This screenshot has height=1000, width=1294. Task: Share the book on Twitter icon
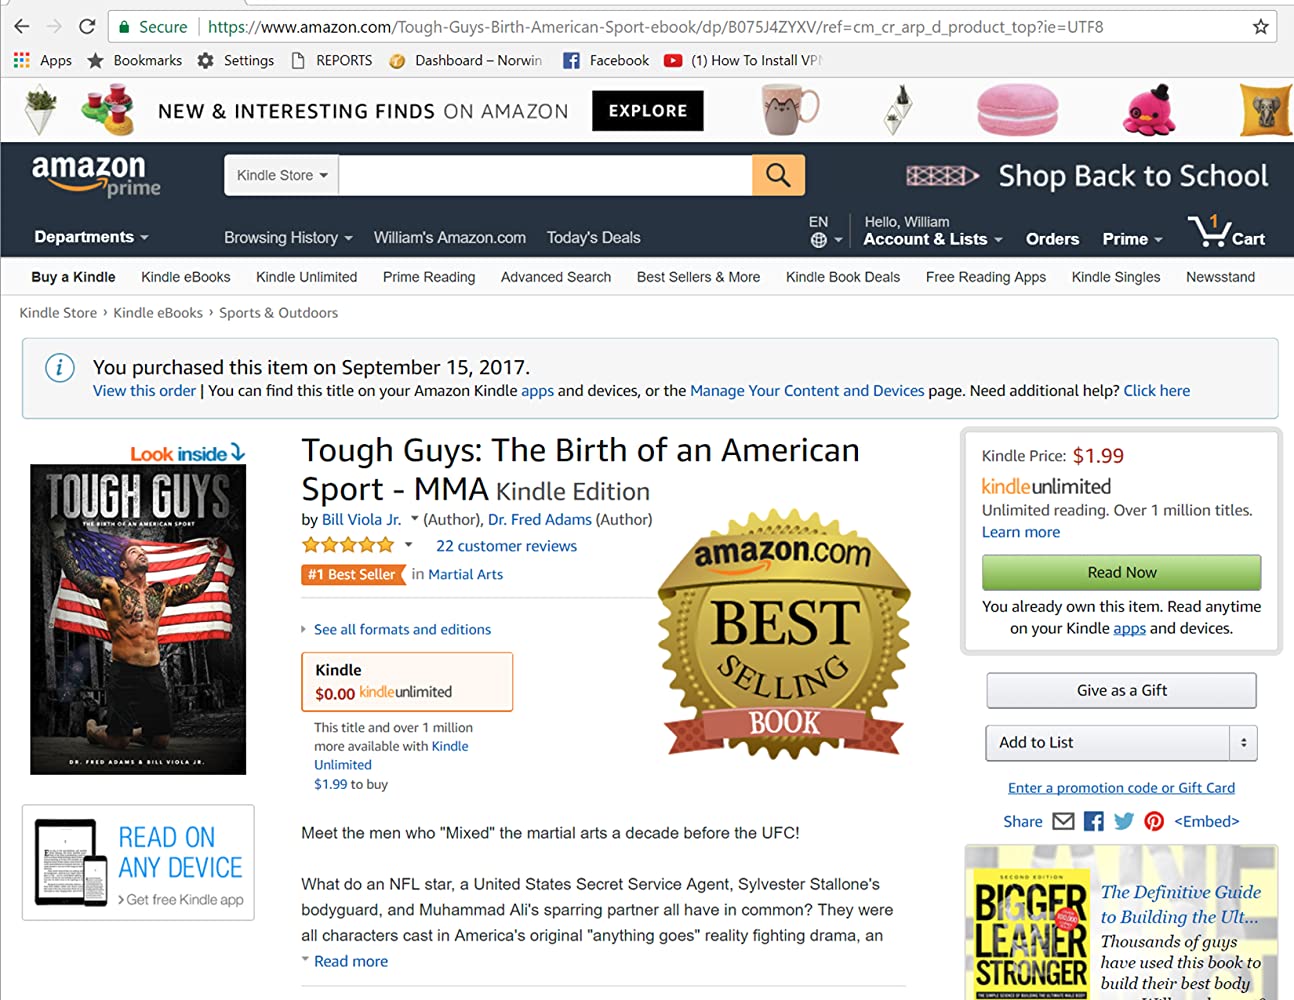[1124, 821]
